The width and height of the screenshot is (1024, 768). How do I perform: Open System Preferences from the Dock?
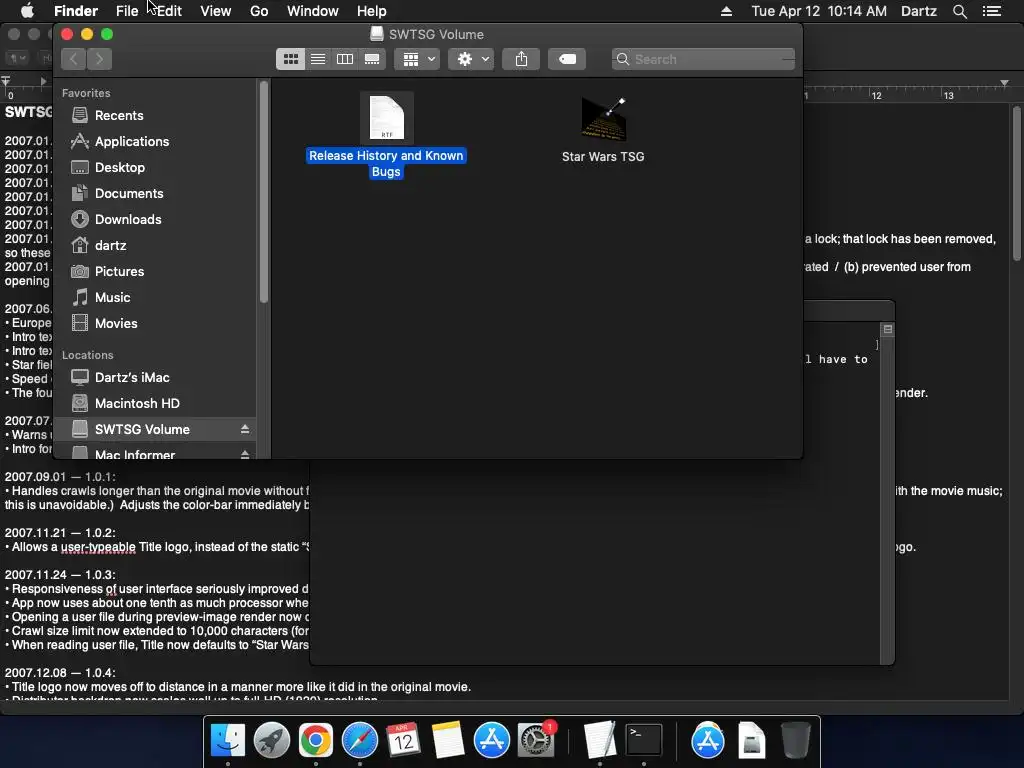click(536, 741)
